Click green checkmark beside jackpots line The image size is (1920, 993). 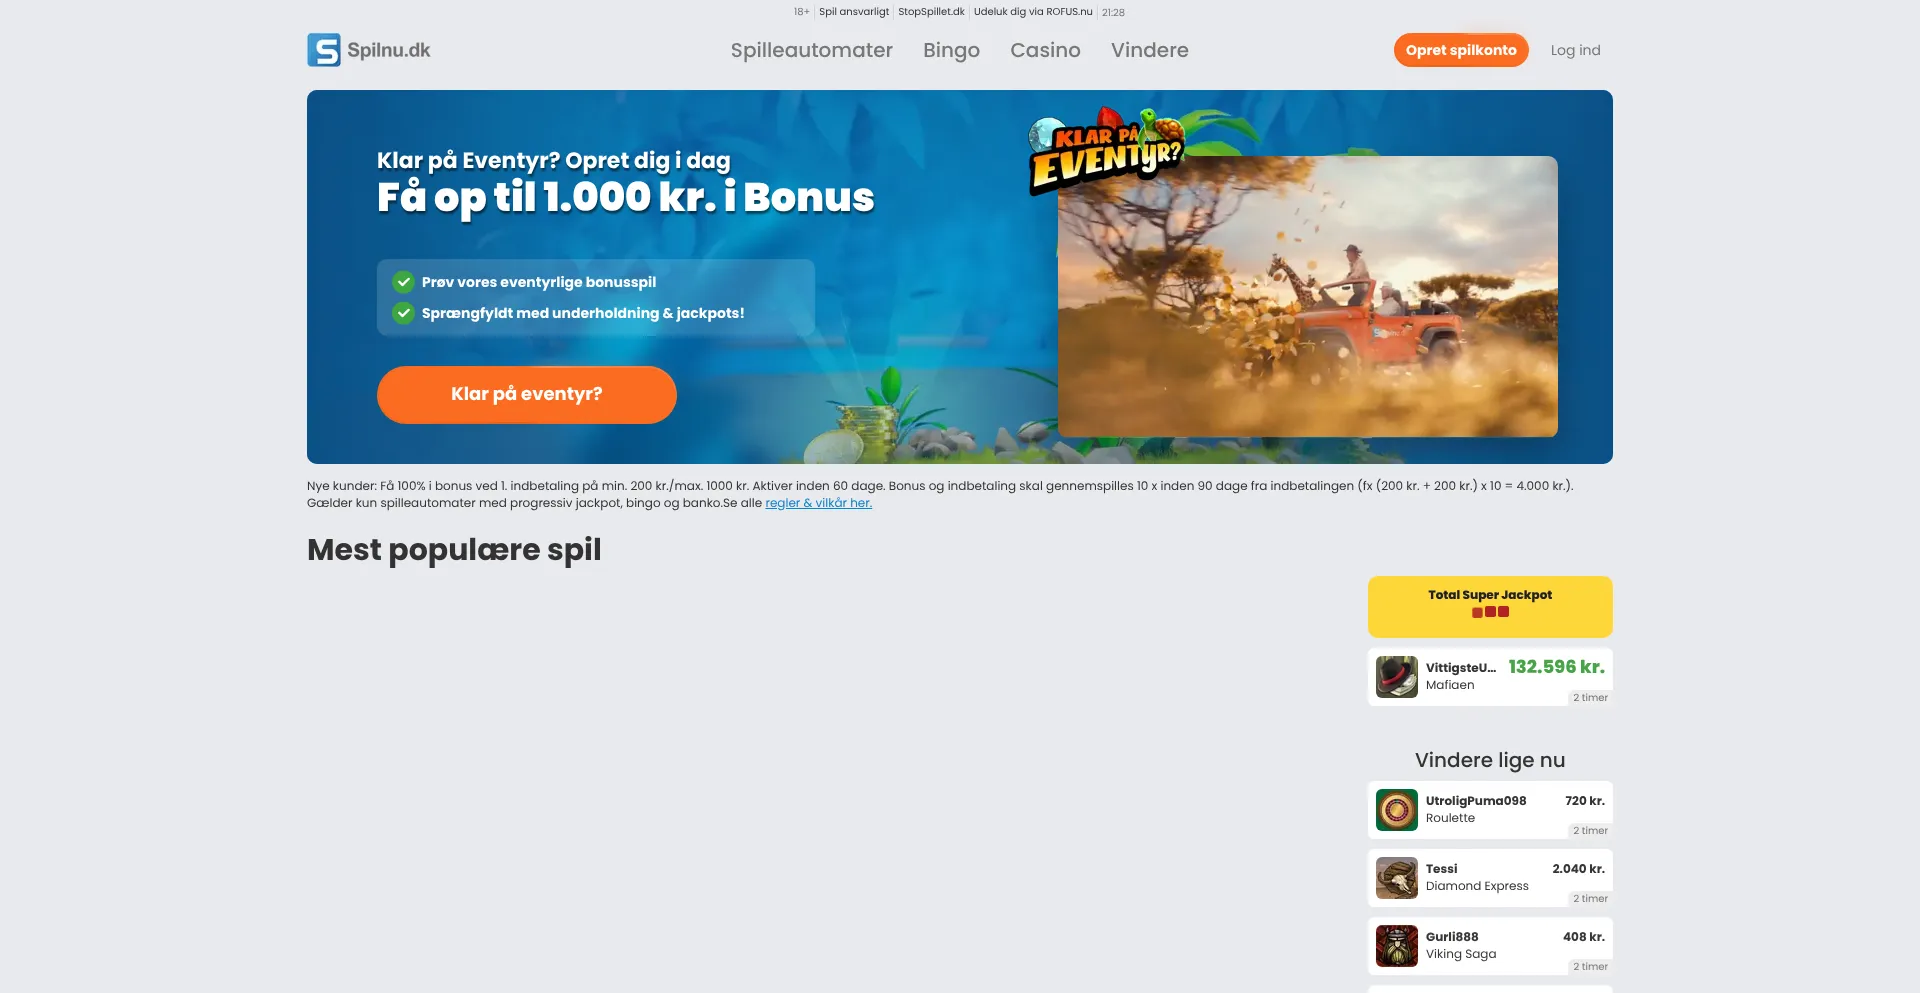403,313
